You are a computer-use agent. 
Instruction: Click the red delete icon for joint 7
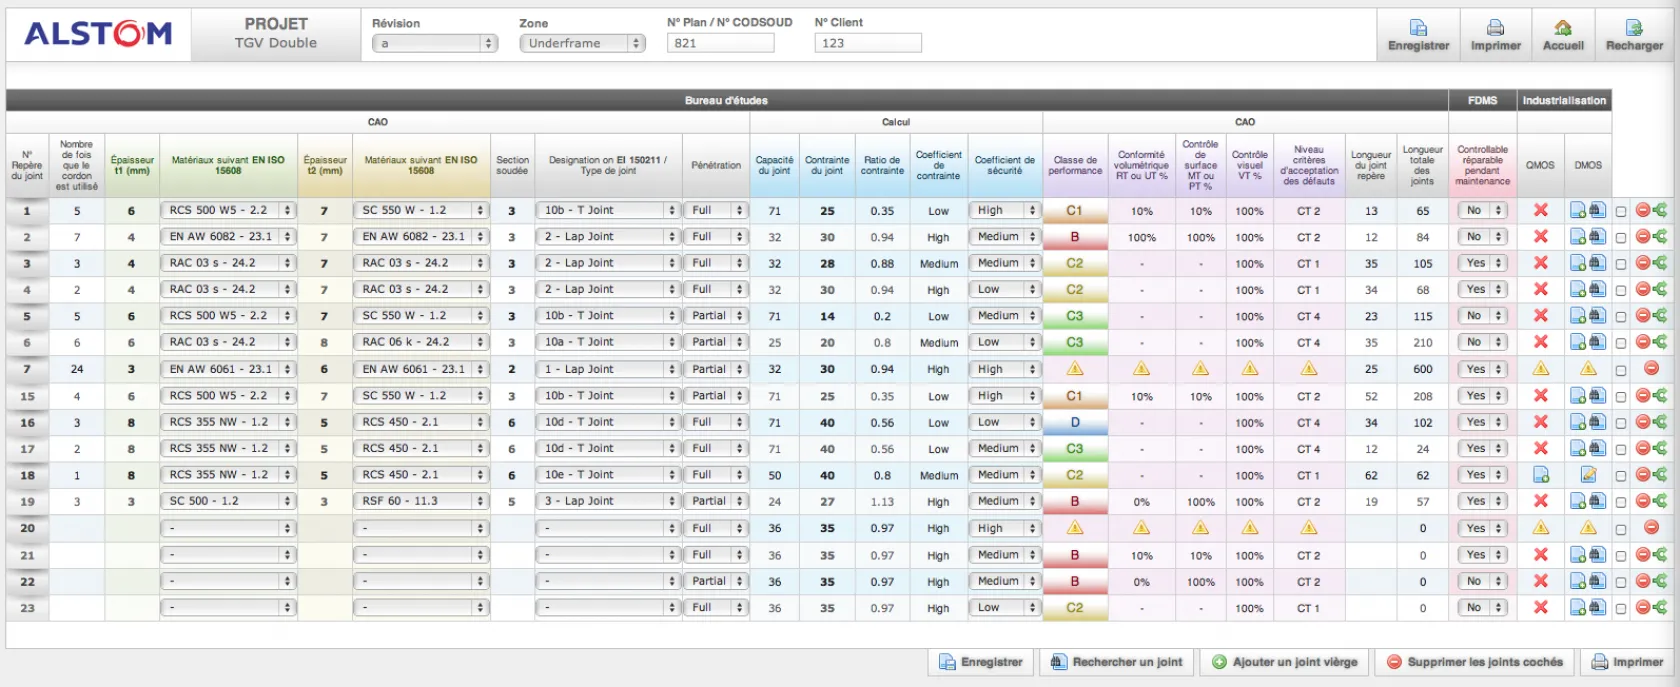(1651, 369)
